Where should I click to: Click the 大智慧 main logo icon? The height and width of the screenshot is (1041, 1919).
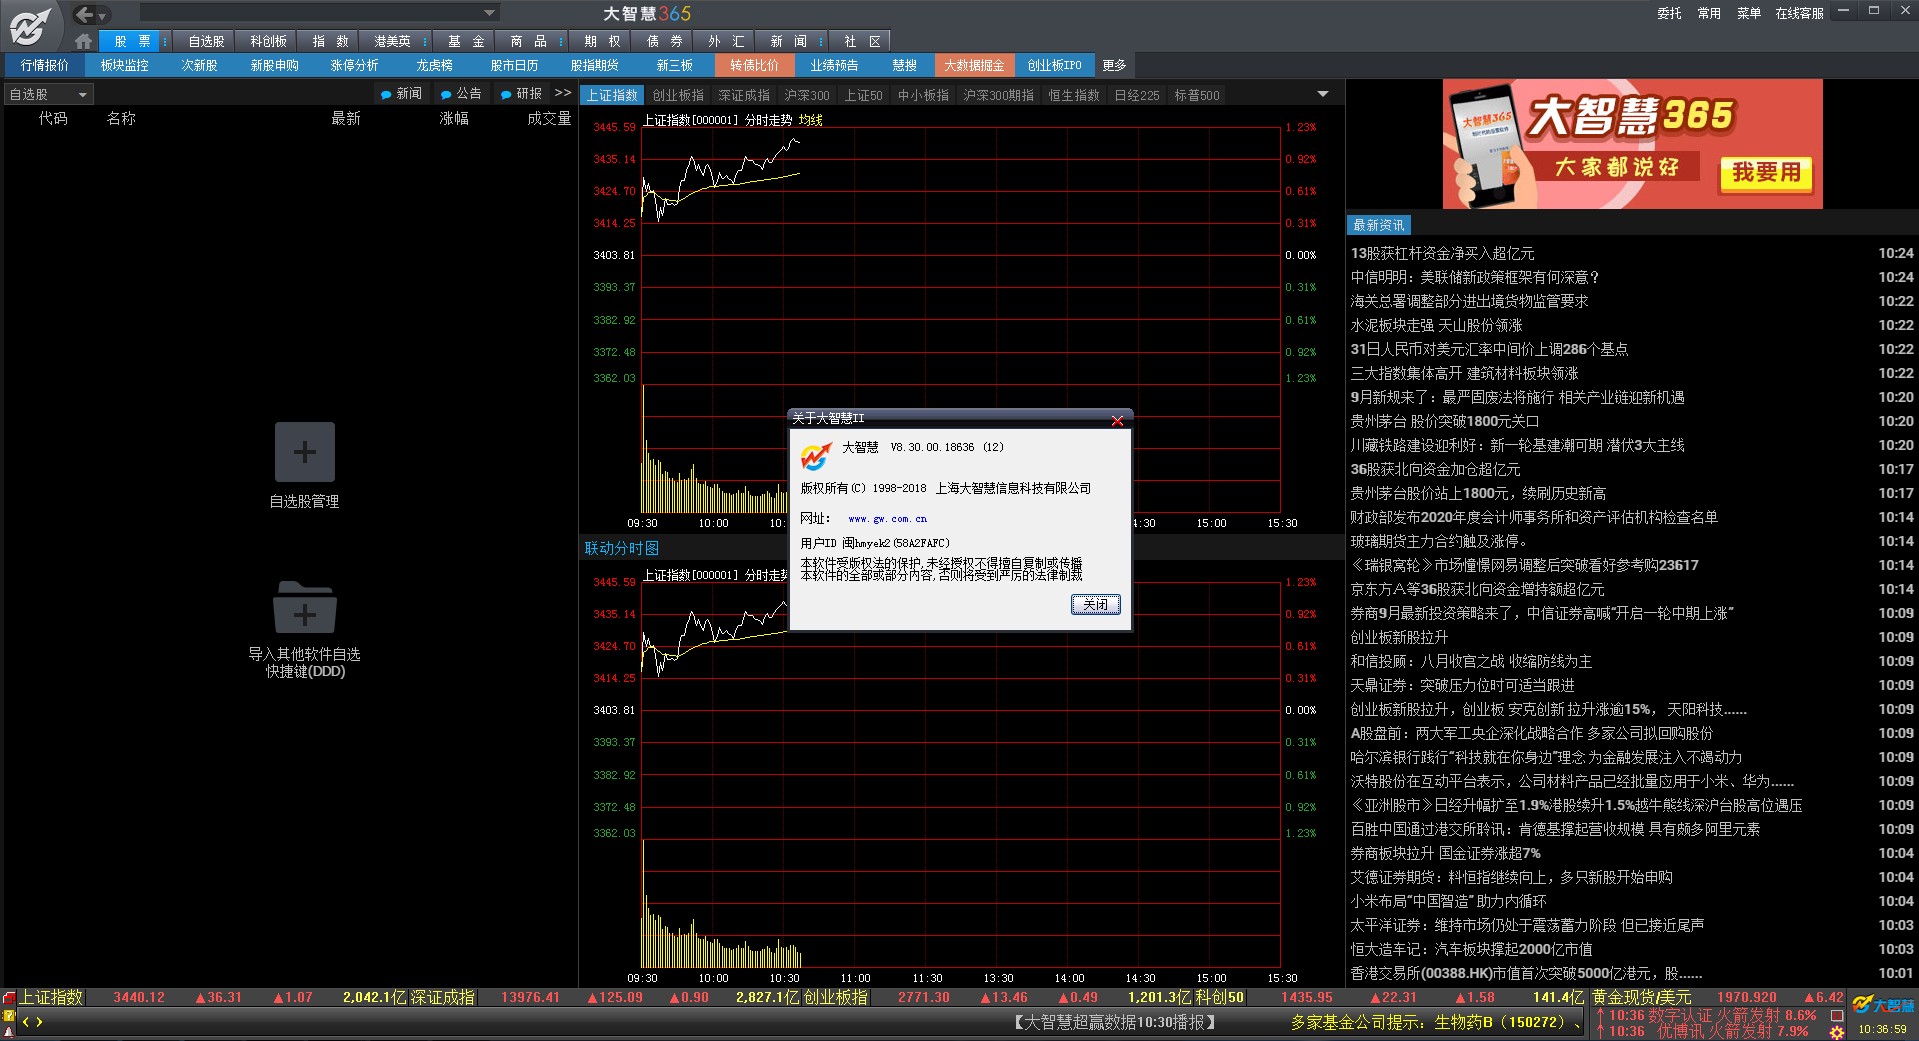pyautogui.click(x=30, y=26)
